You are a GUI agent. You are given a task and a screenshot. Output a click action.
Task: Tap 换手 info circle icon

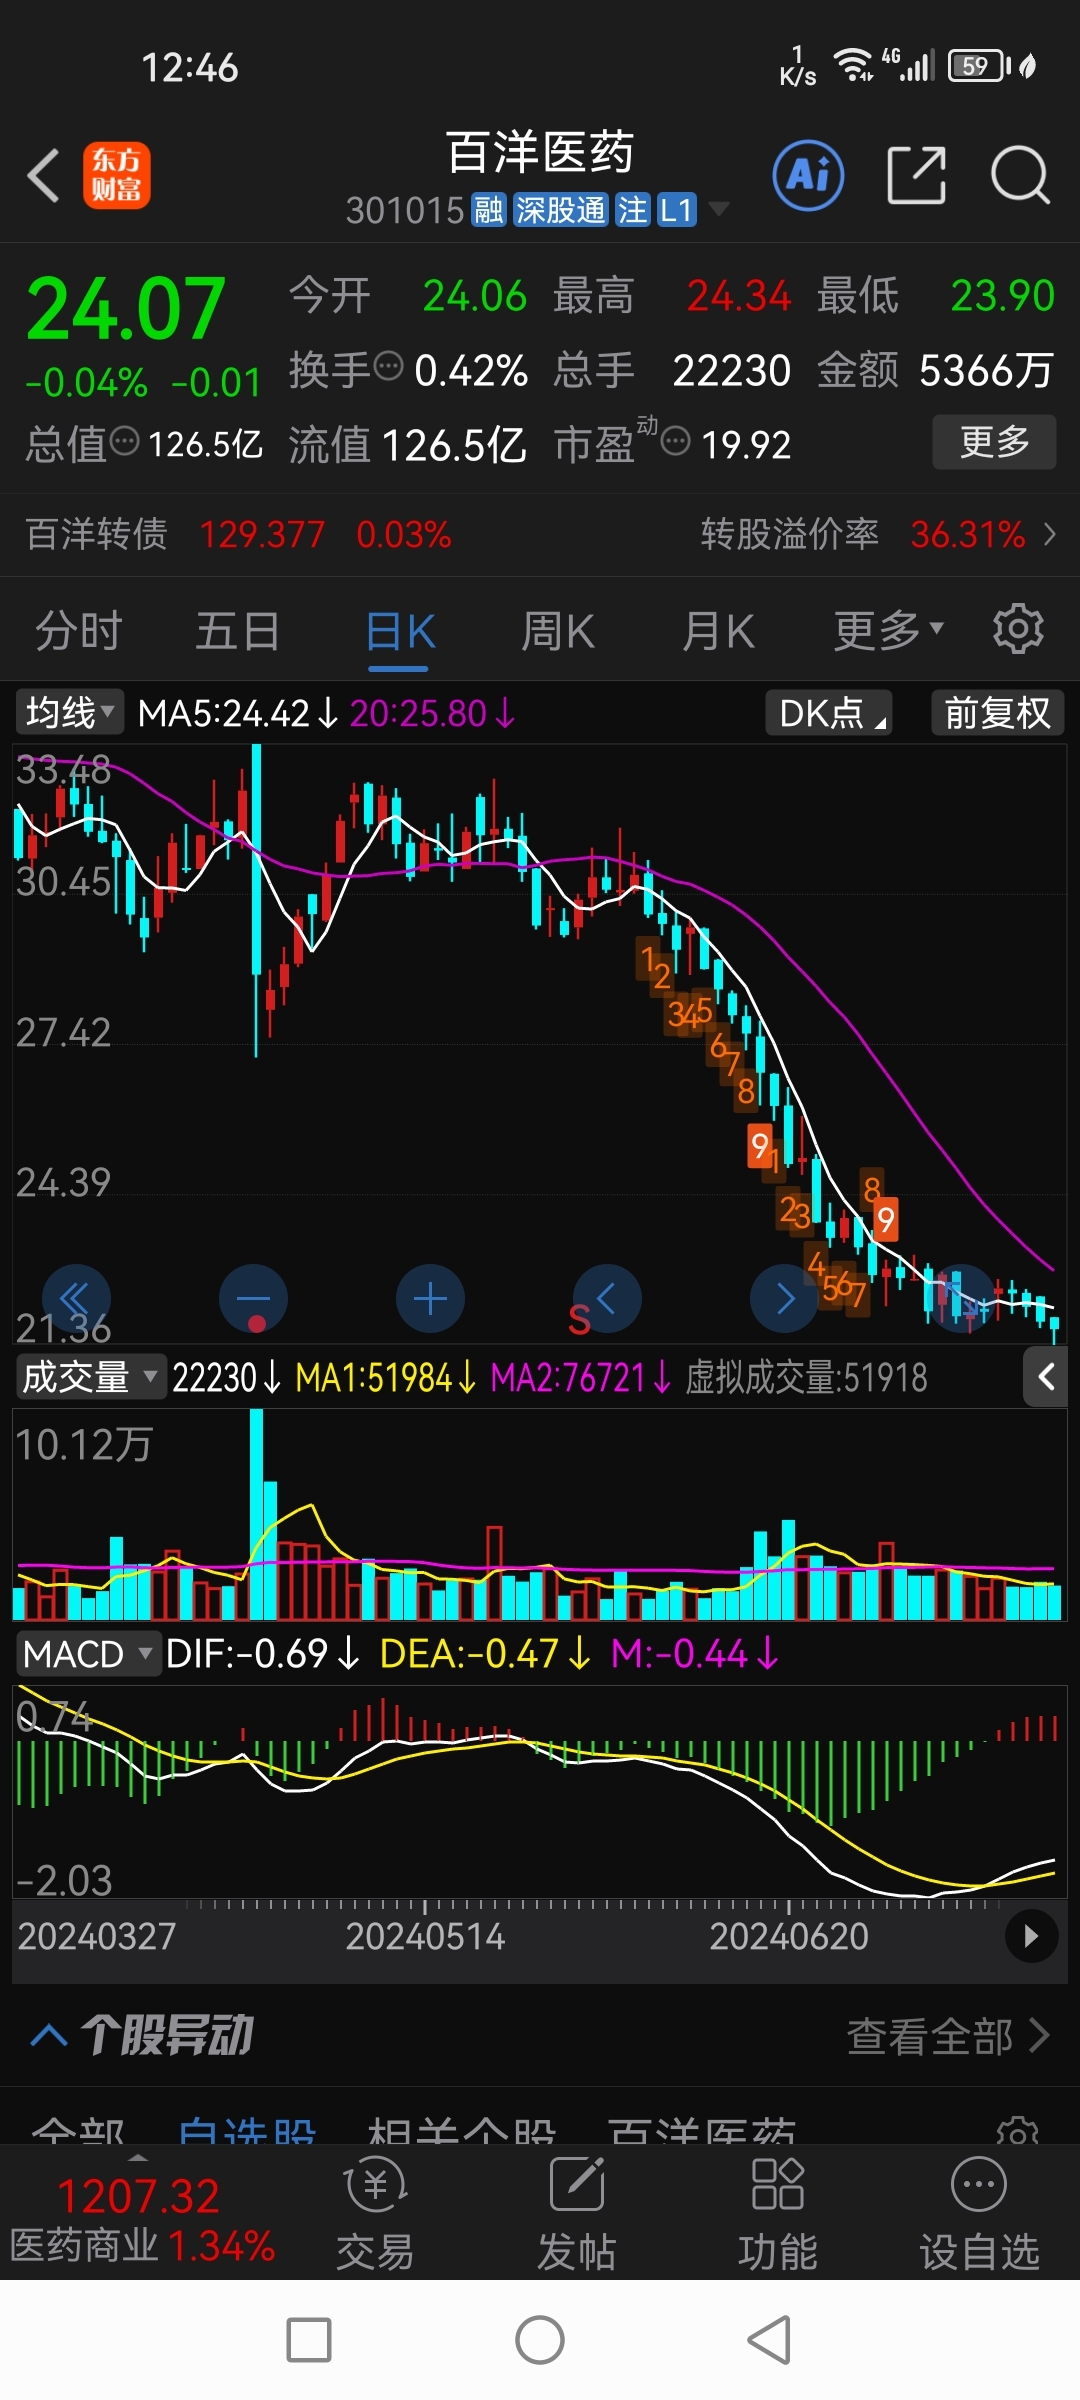point(388,366)
